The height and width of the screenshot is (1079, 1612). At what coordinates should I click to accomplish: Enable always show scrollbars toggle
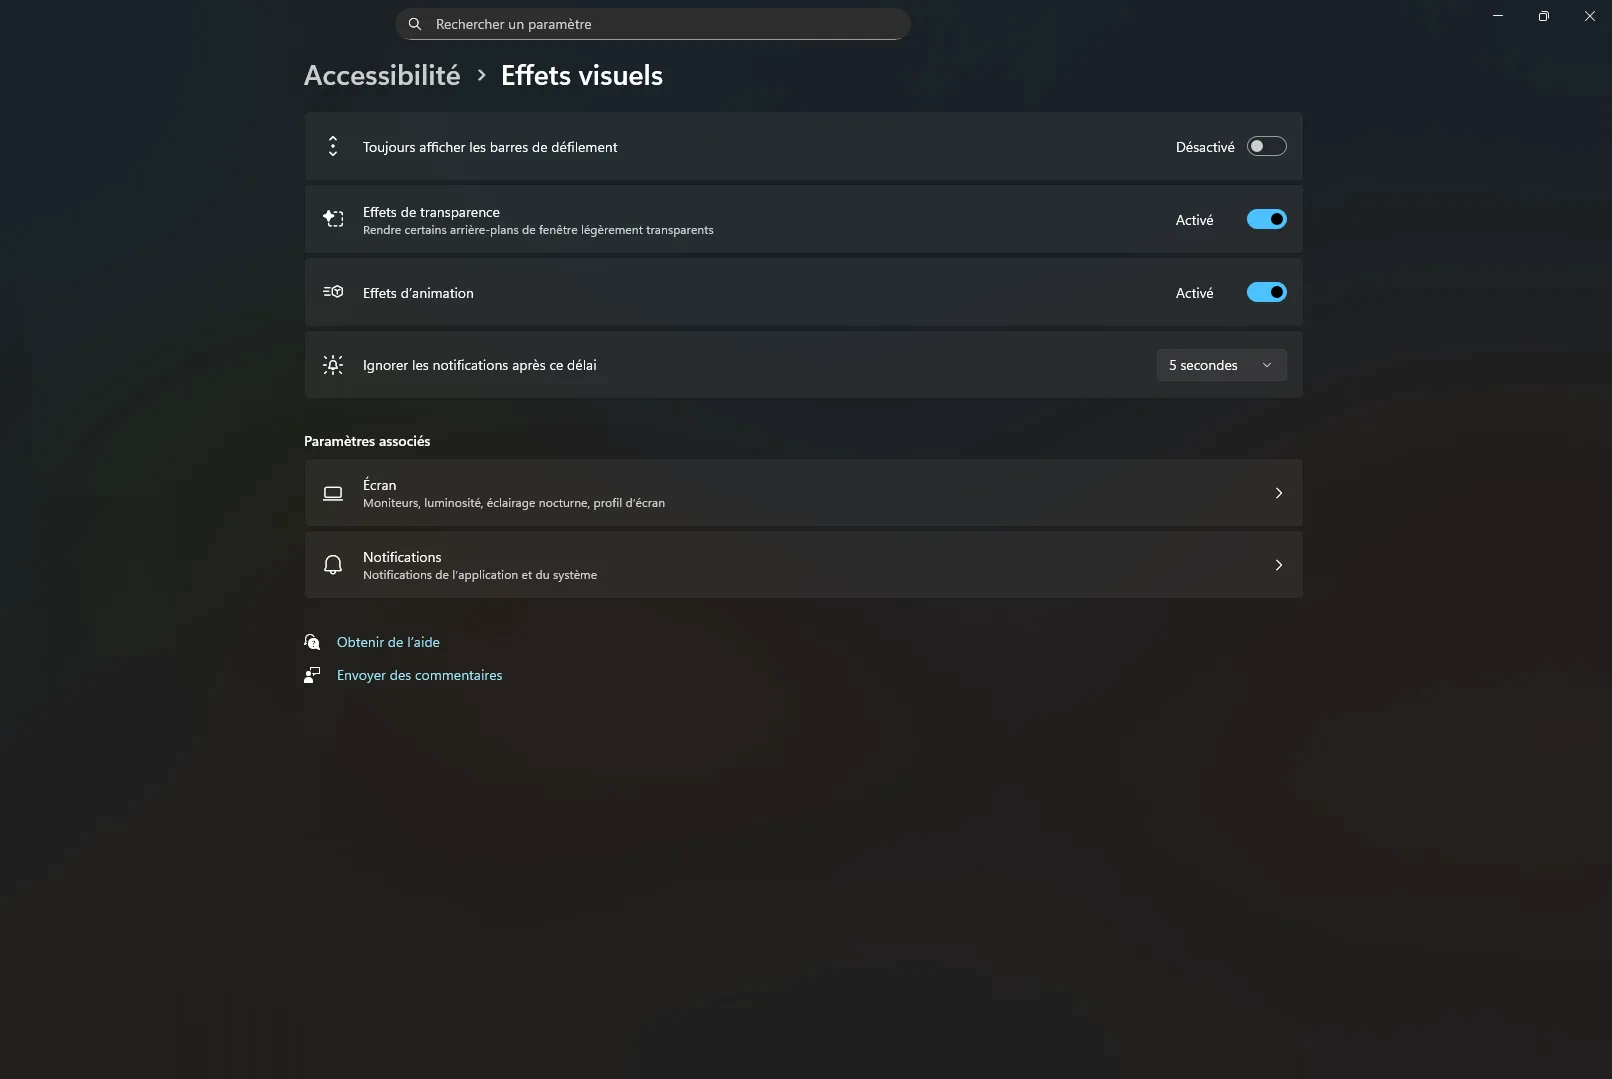(x=1266, y=147)
